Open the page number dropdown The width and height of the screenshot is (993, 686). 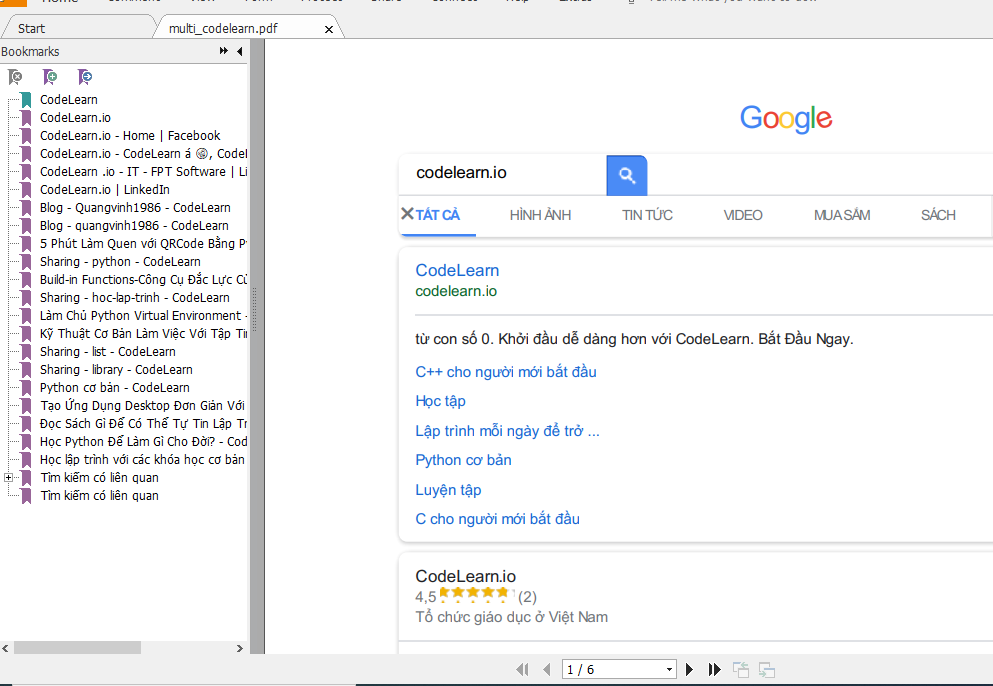(x=669, y=669)
